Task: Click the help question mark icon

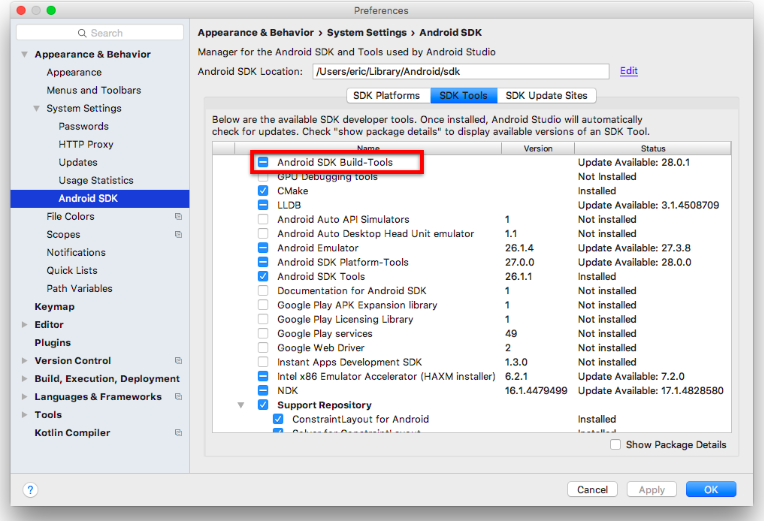Action: 30,490
